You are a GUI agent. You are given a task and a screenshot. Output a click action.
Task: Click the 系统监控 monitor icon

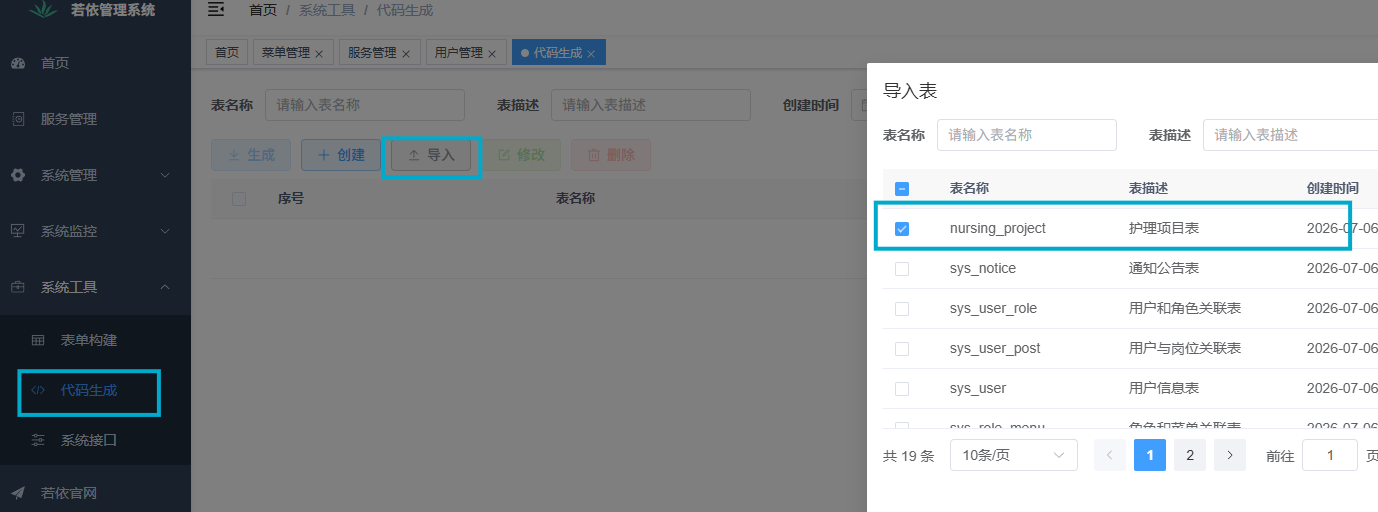[18, 231]
